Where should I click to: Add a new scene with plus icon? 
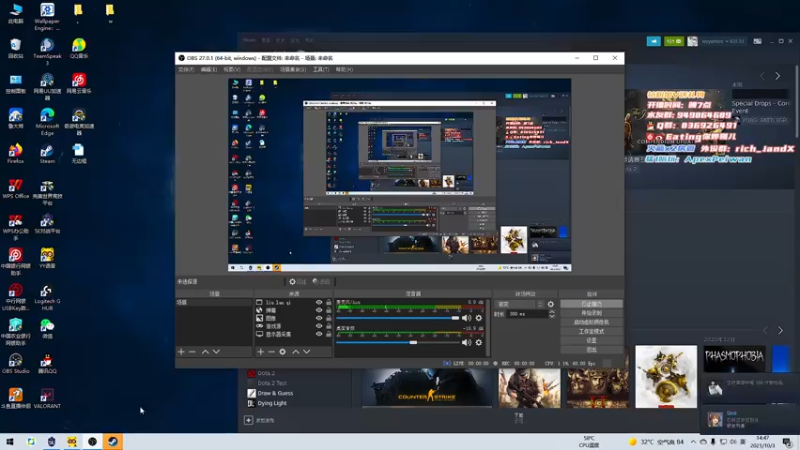(x=181, y=352)
